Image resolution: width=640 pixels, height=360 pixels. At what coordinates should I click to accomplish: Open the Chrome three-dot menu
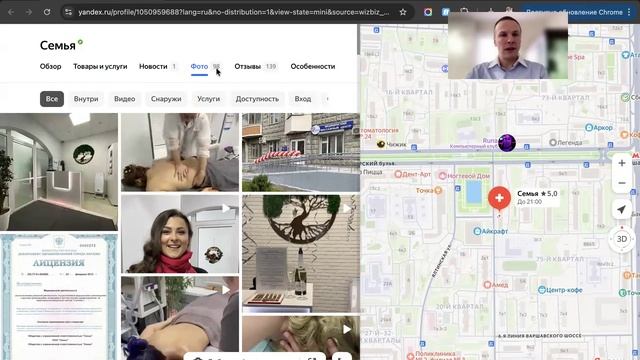tap(630, 12)
